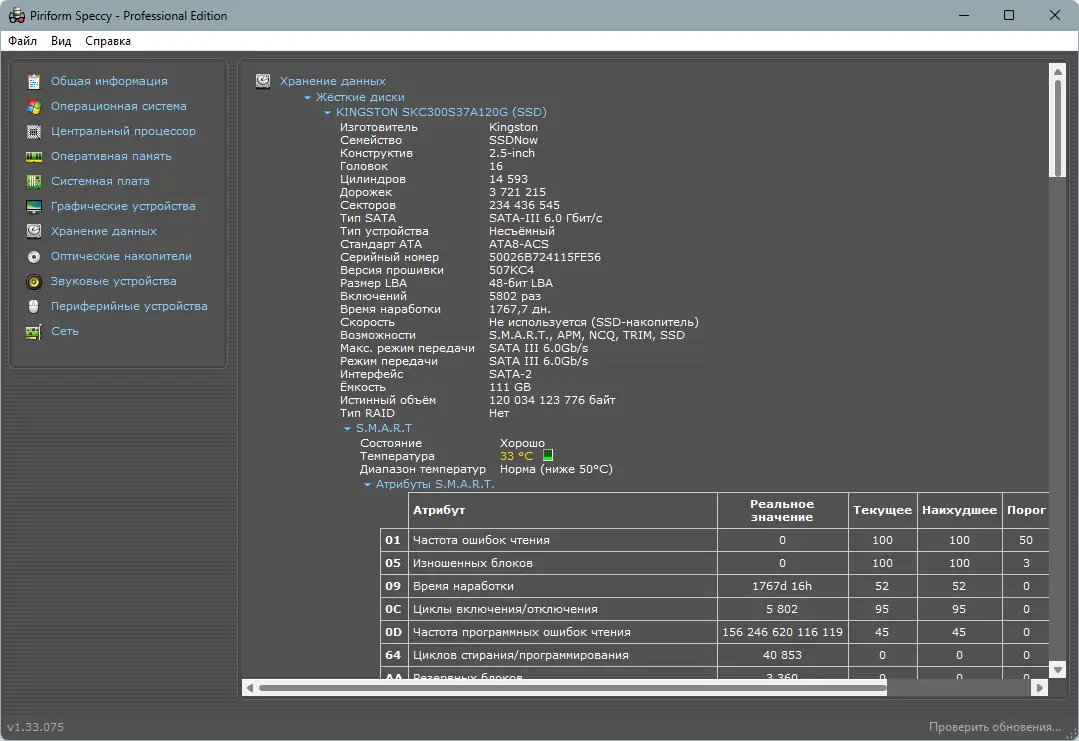Click the Общая информация sidebar icon
Image resolution: width=1079 pixels, height=741 pixels.
click(34, 81)
